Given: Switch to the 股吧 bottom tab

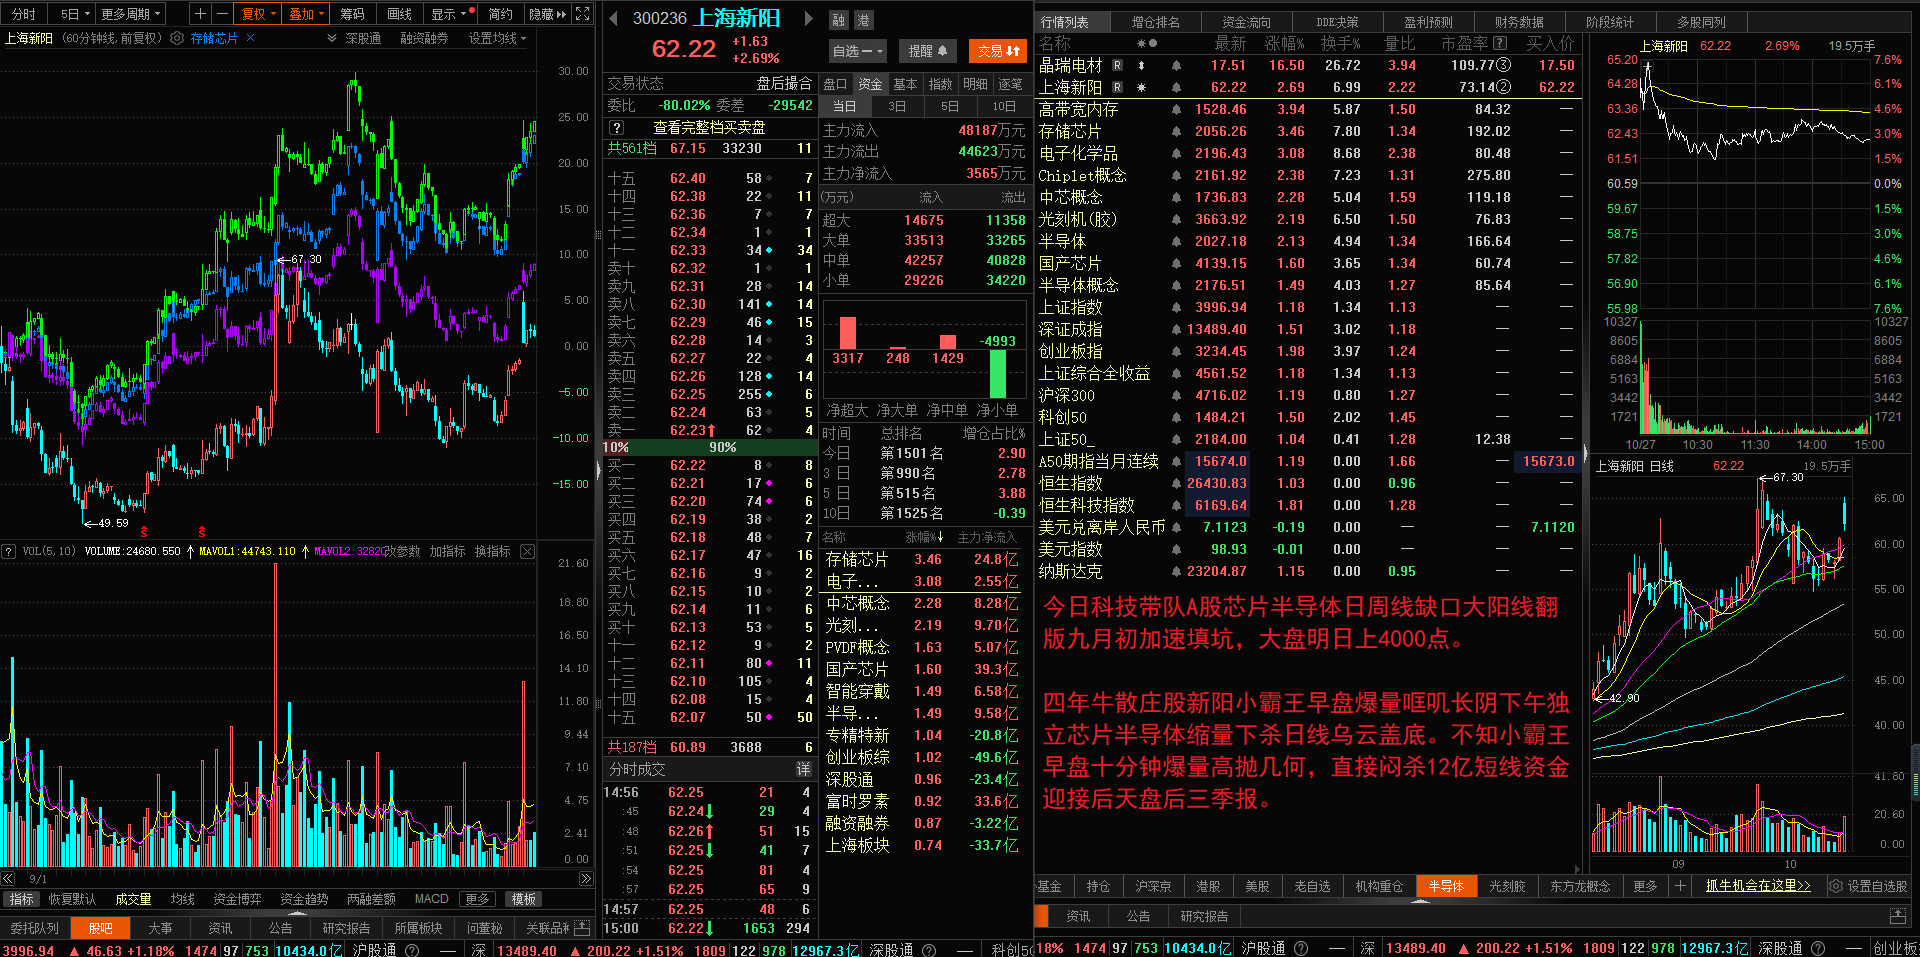Looking at the screenshot, I should (100, 928).
